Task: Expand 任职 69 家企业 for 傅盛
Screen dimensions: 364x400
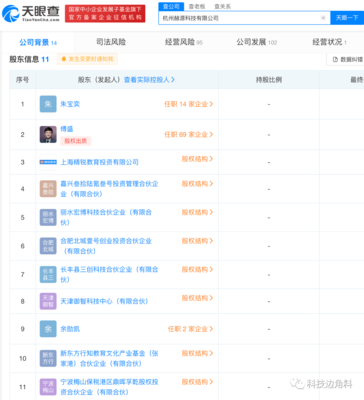Action: point(189,135)
